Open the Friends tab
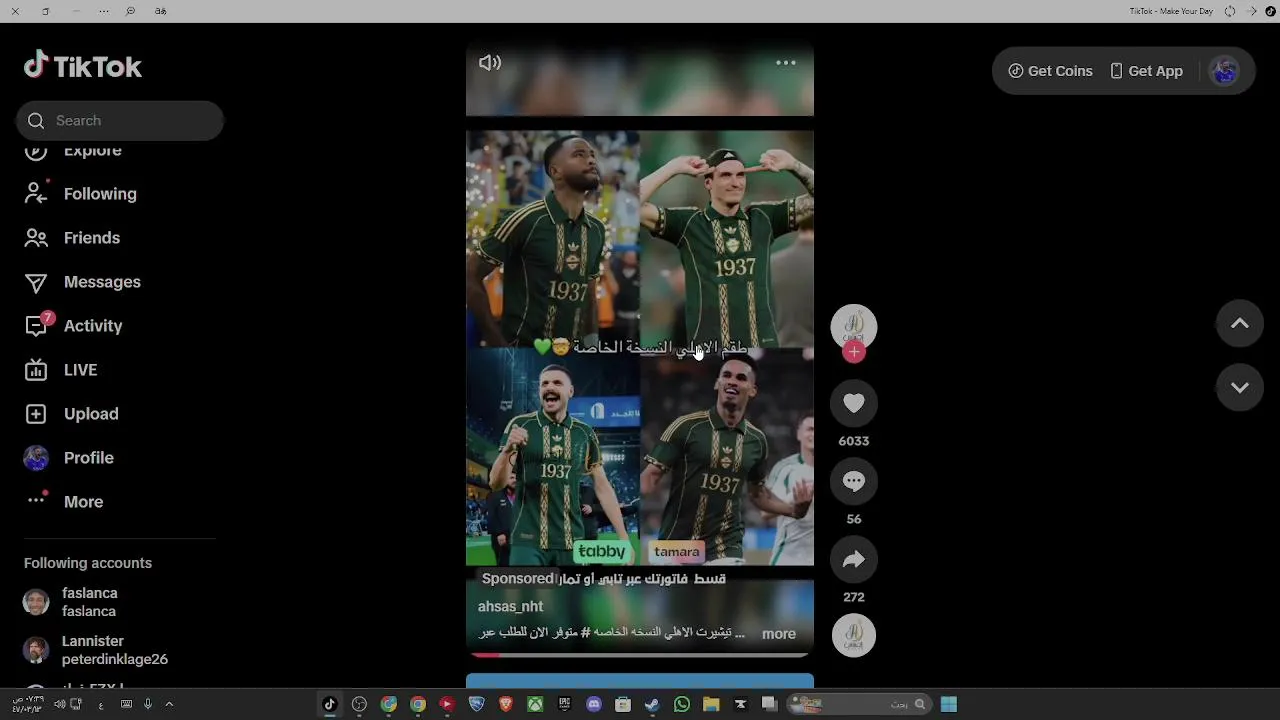This screenshot has height=720, width=1280. [x=92, y=238]
